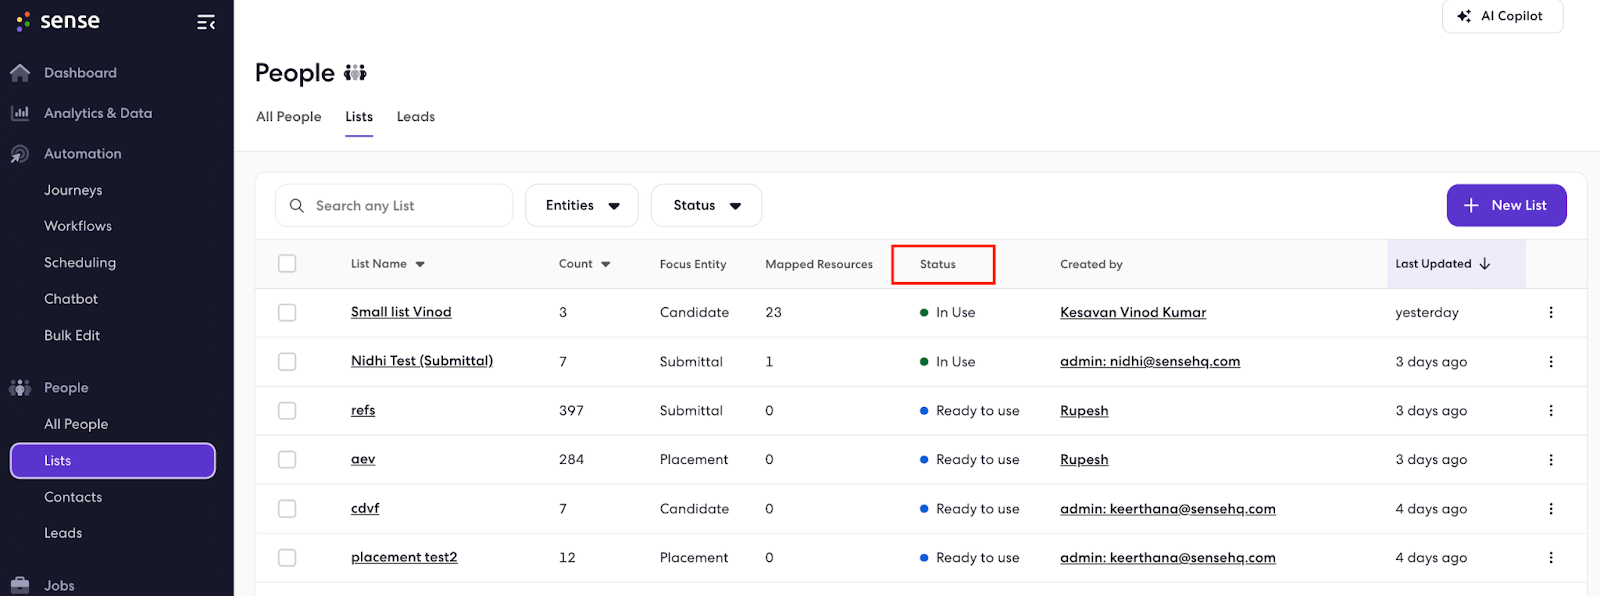Open Dashboard via the home icon
The height and width of the screenshot is (596, 1600).
click(20, 73)
